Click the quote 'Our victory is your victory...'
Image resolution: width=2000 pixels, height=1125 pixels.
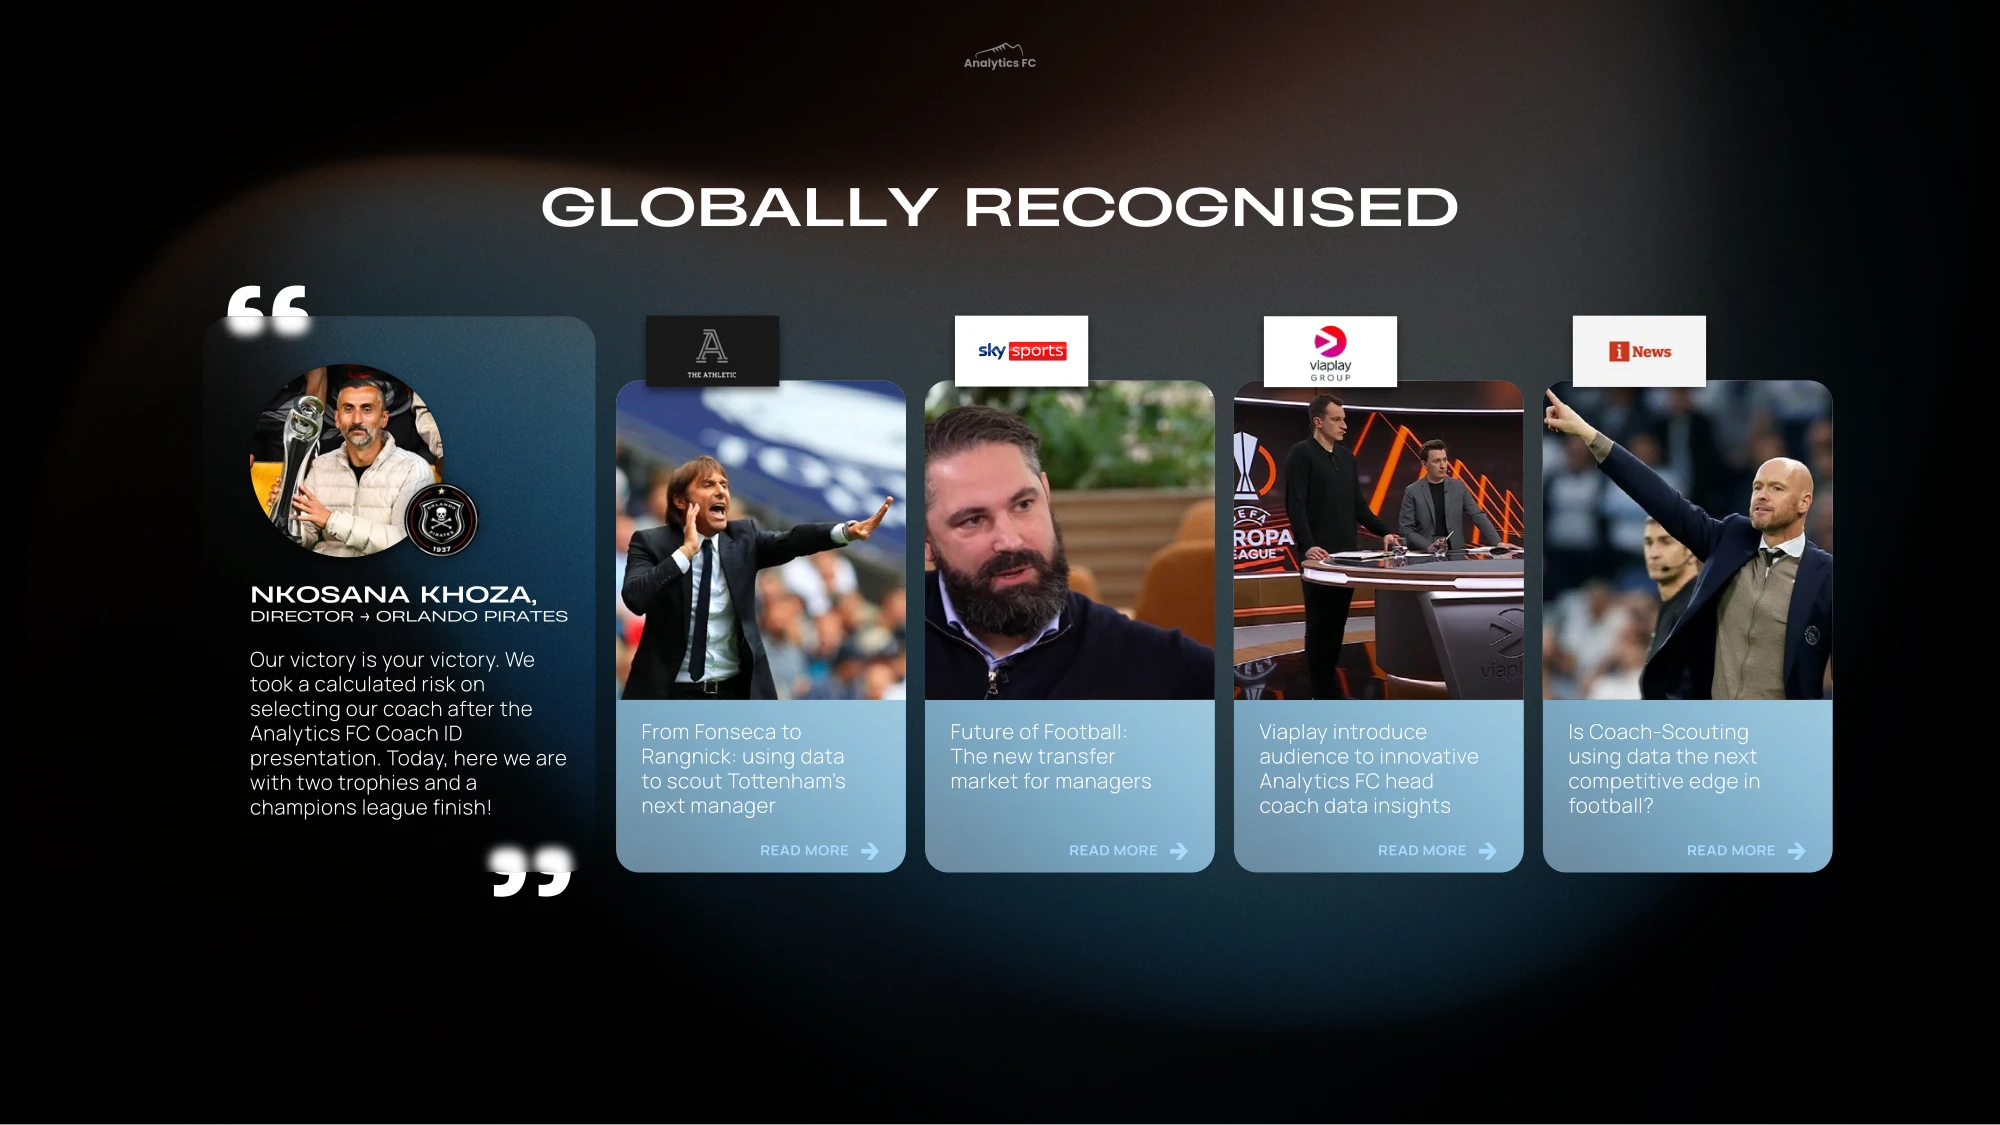coord(408,733)
